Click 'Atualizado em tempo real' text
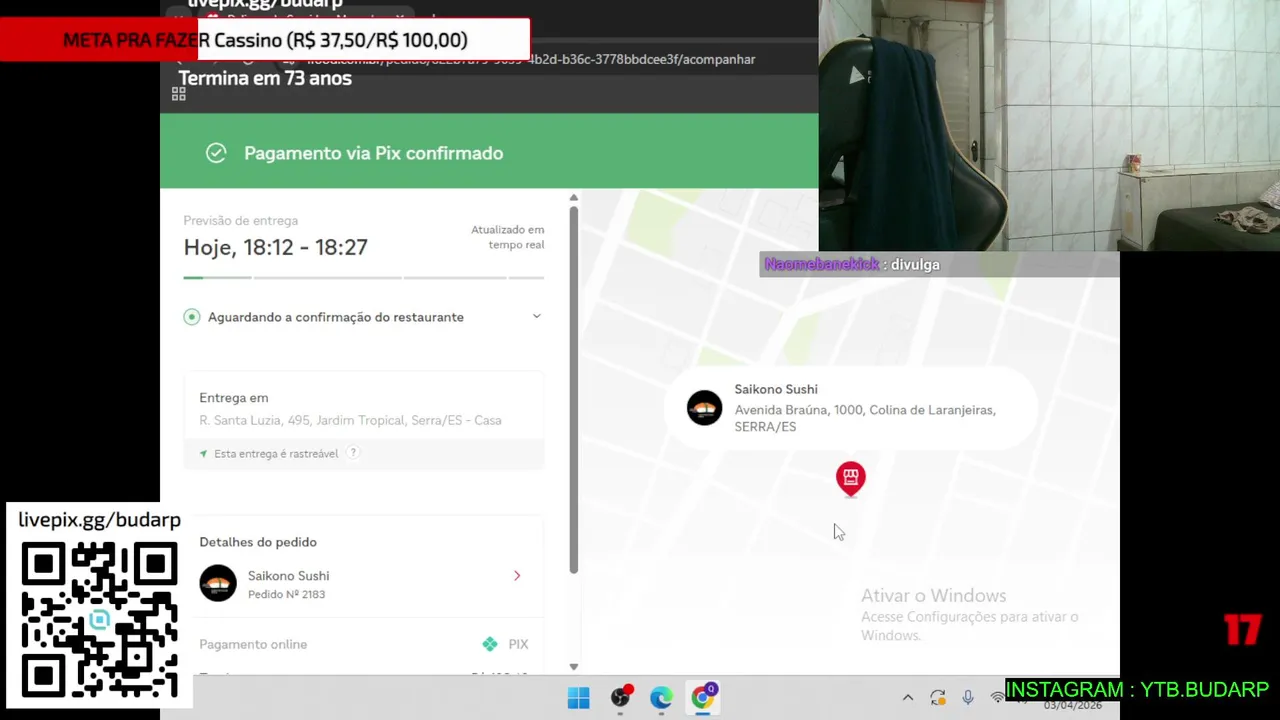 point(508,237)
